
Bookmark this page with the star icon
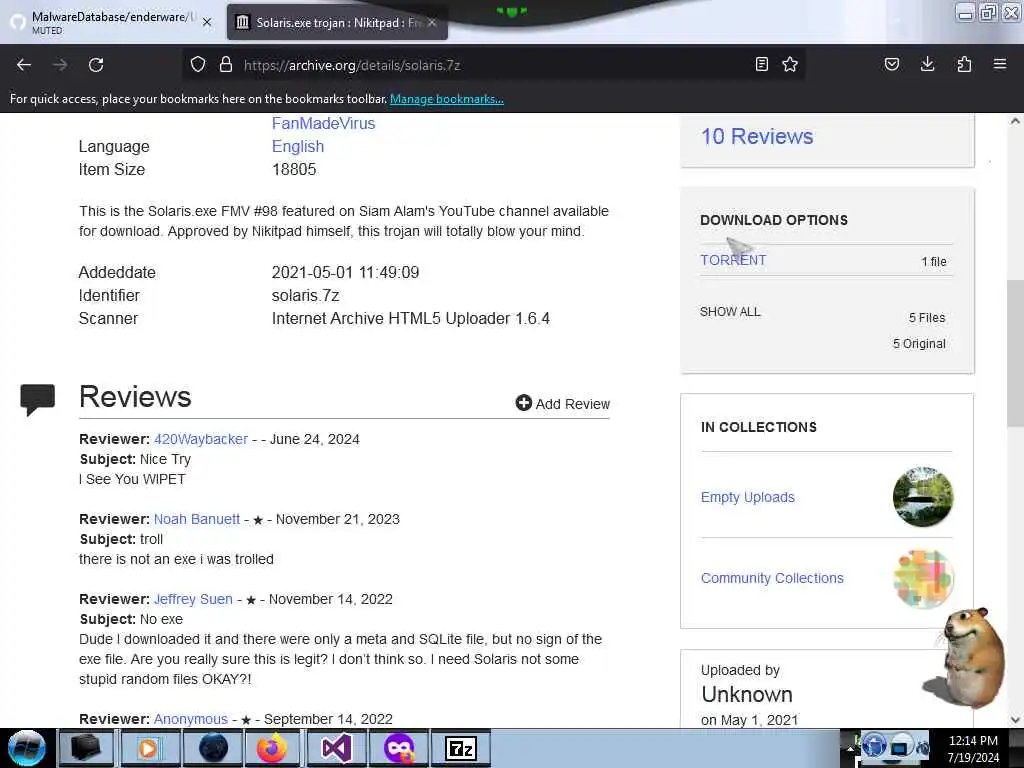coord(790,64)
